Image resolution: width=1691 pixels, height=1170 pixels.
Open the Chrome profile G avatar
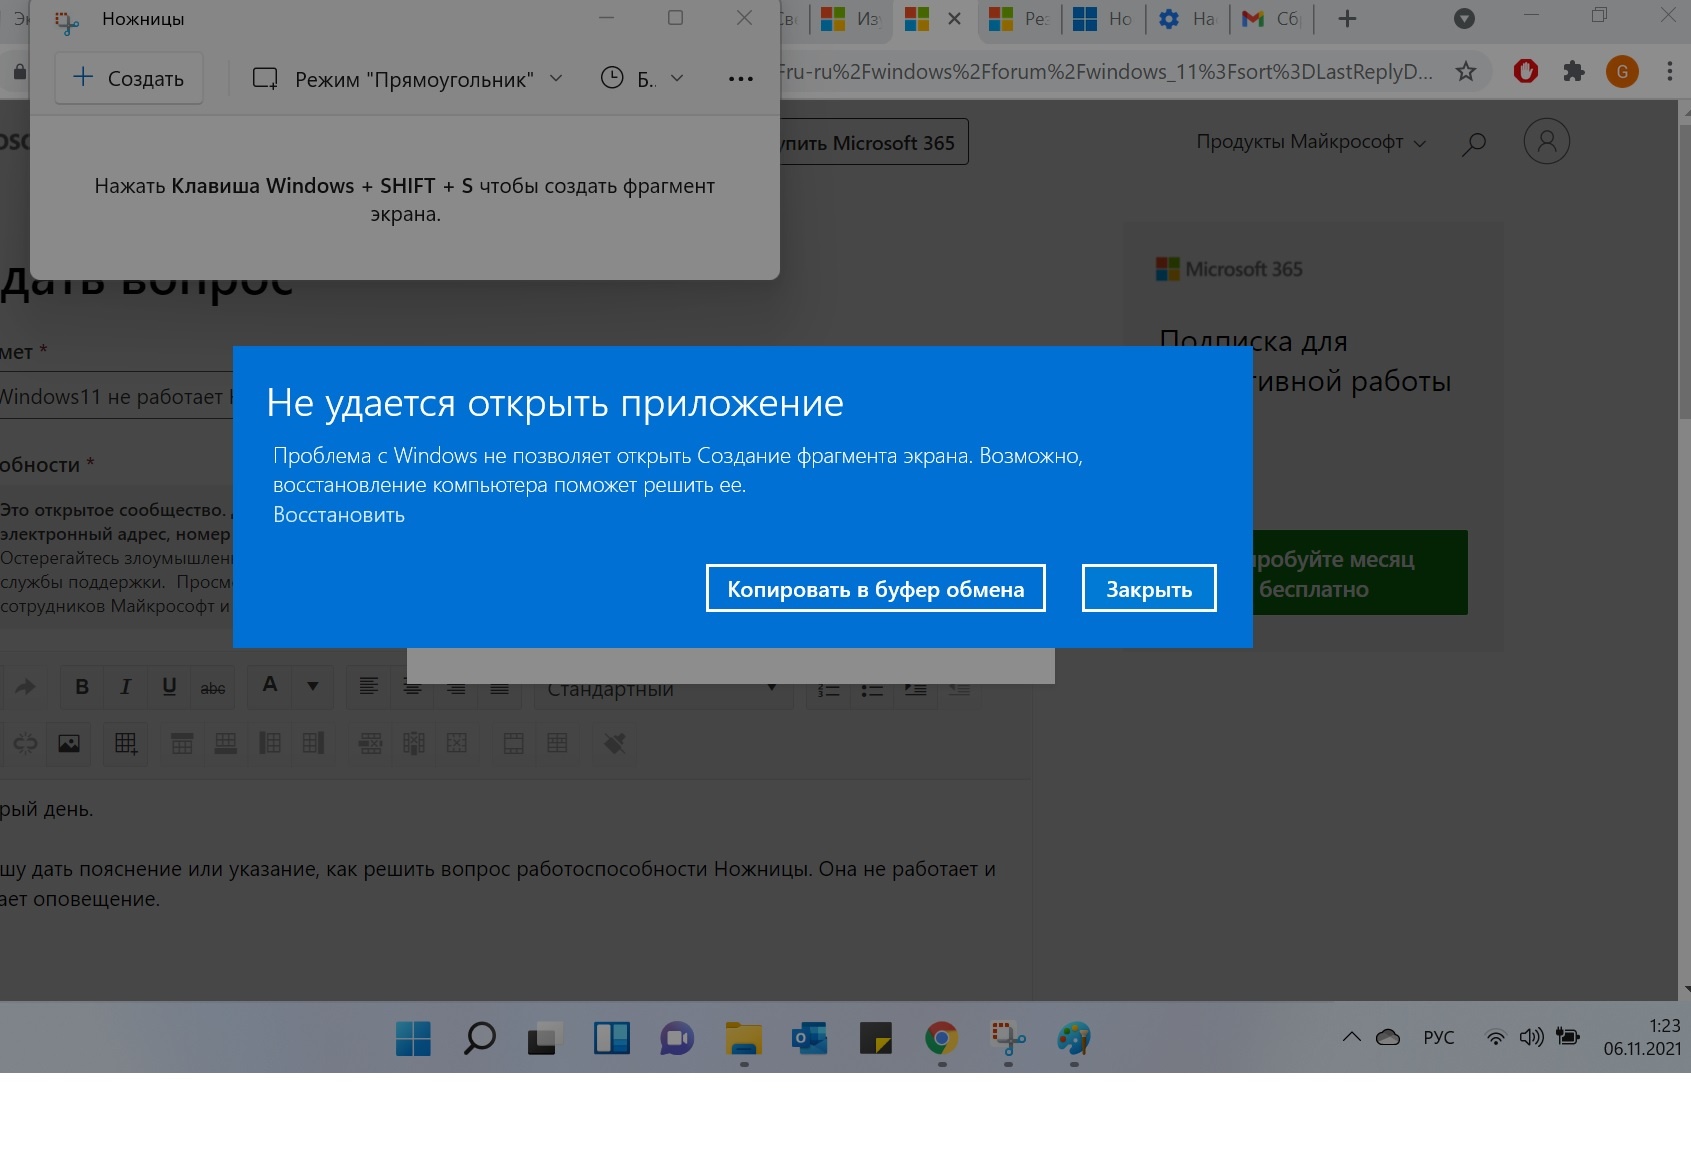[1622, 71]
